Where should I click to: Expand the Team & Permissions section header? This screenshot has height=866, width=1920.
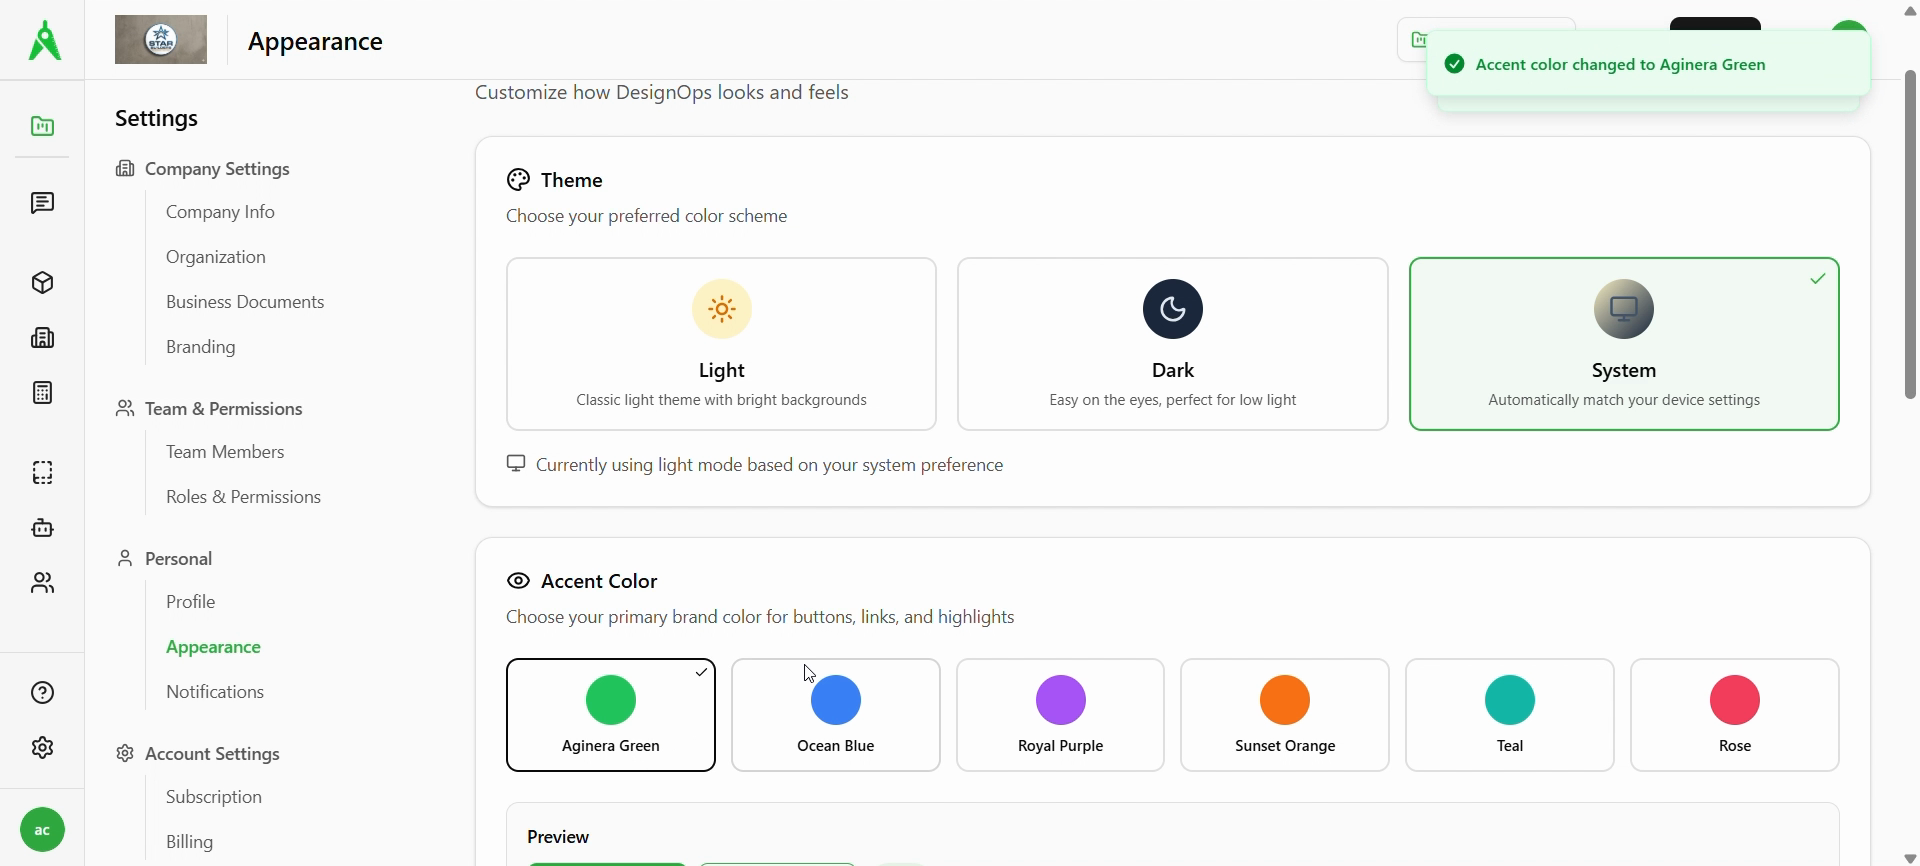(223, 409)
